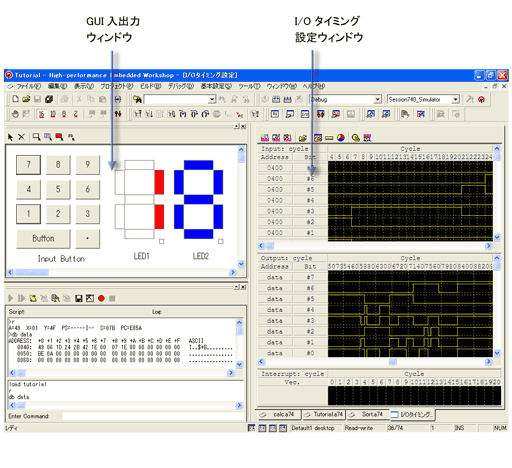
Task: Click the dot keypad button
Action: point(87,239)
